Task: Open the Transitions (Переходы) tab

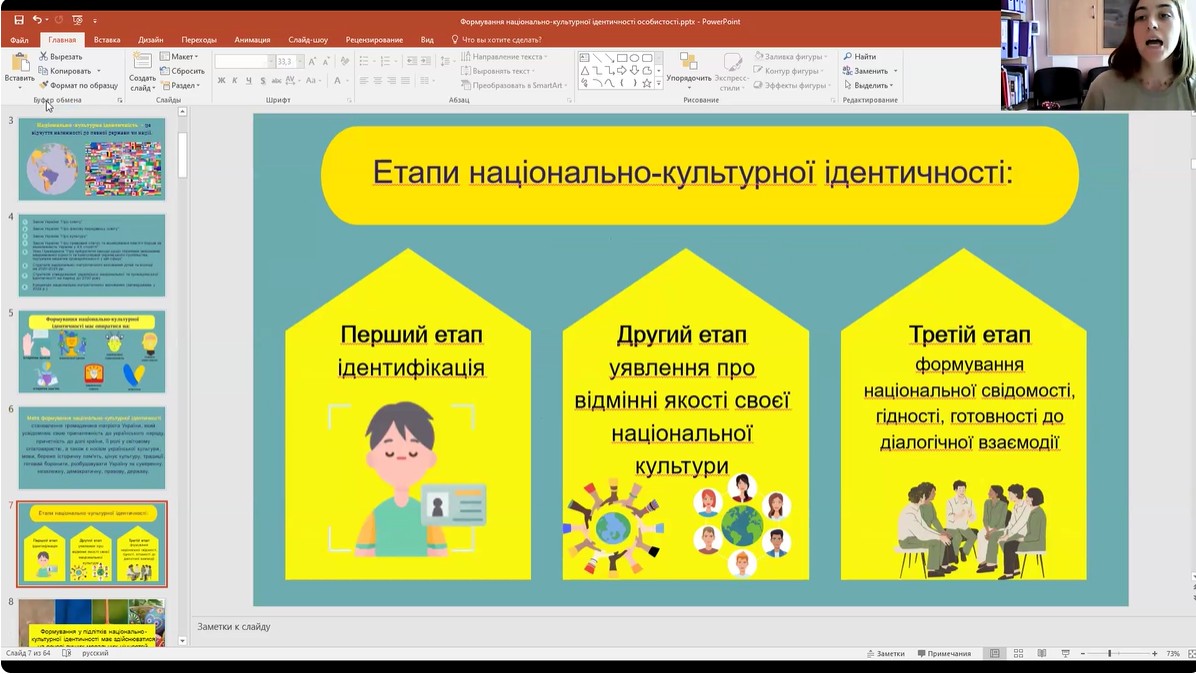Action: [x=198, y=40]
